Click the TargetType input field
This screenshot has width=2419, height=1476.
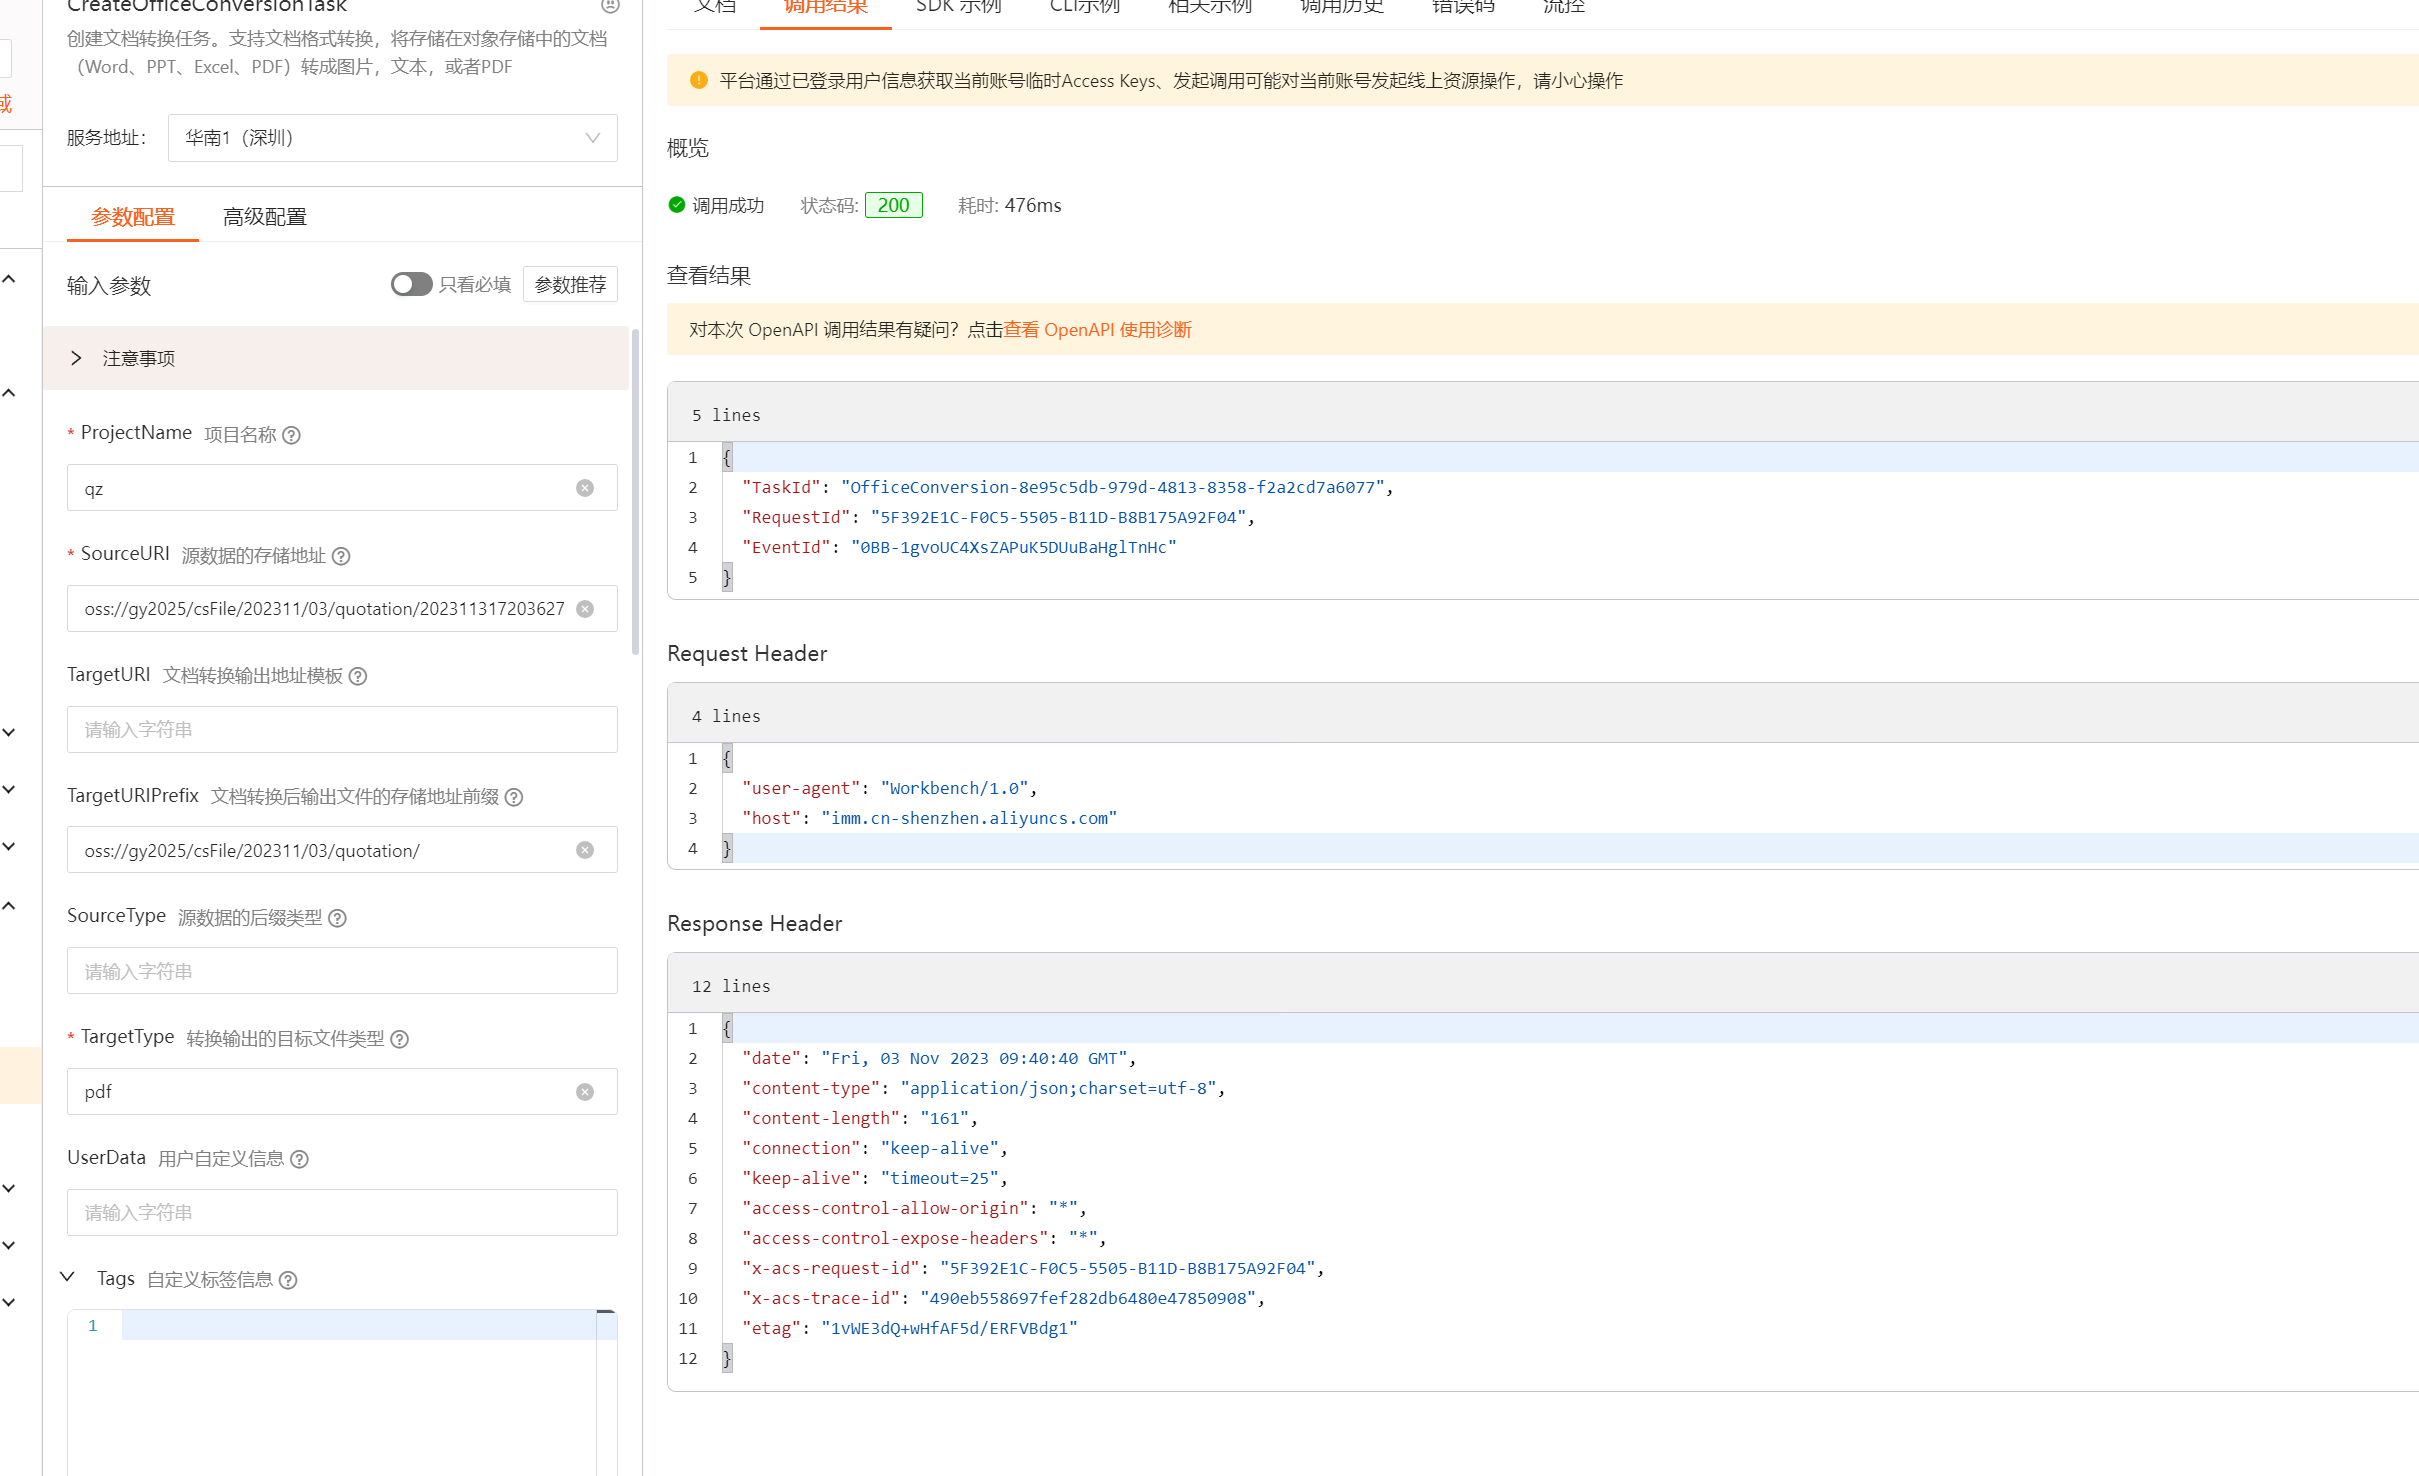click(342, 1092)
